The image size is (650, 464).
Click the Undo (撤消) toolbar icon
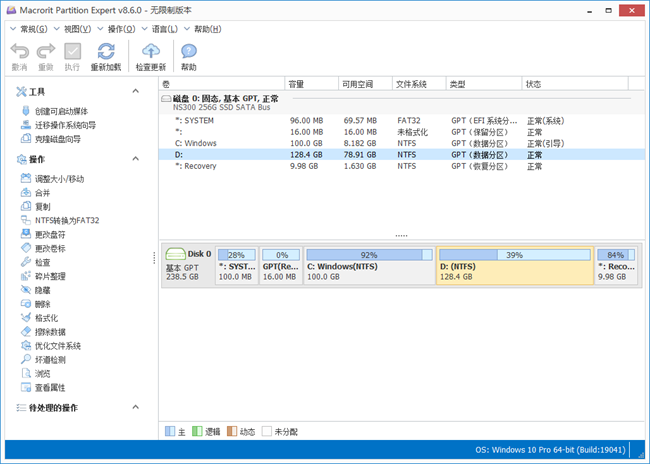[19, 51]
